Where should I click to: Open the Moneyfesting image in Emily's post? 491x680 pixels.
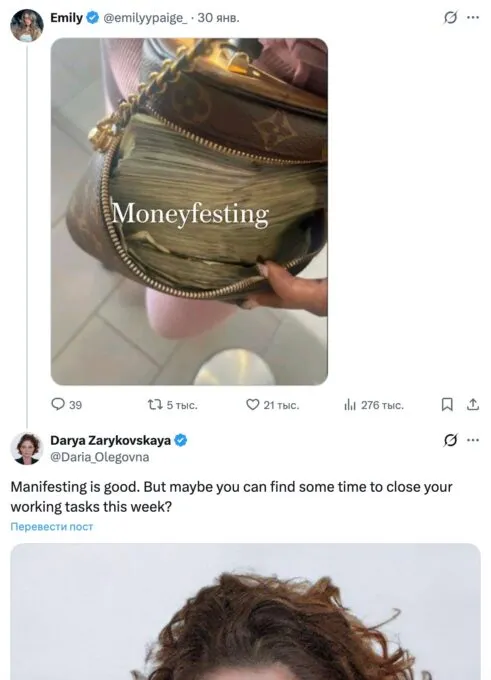(189, 212)
